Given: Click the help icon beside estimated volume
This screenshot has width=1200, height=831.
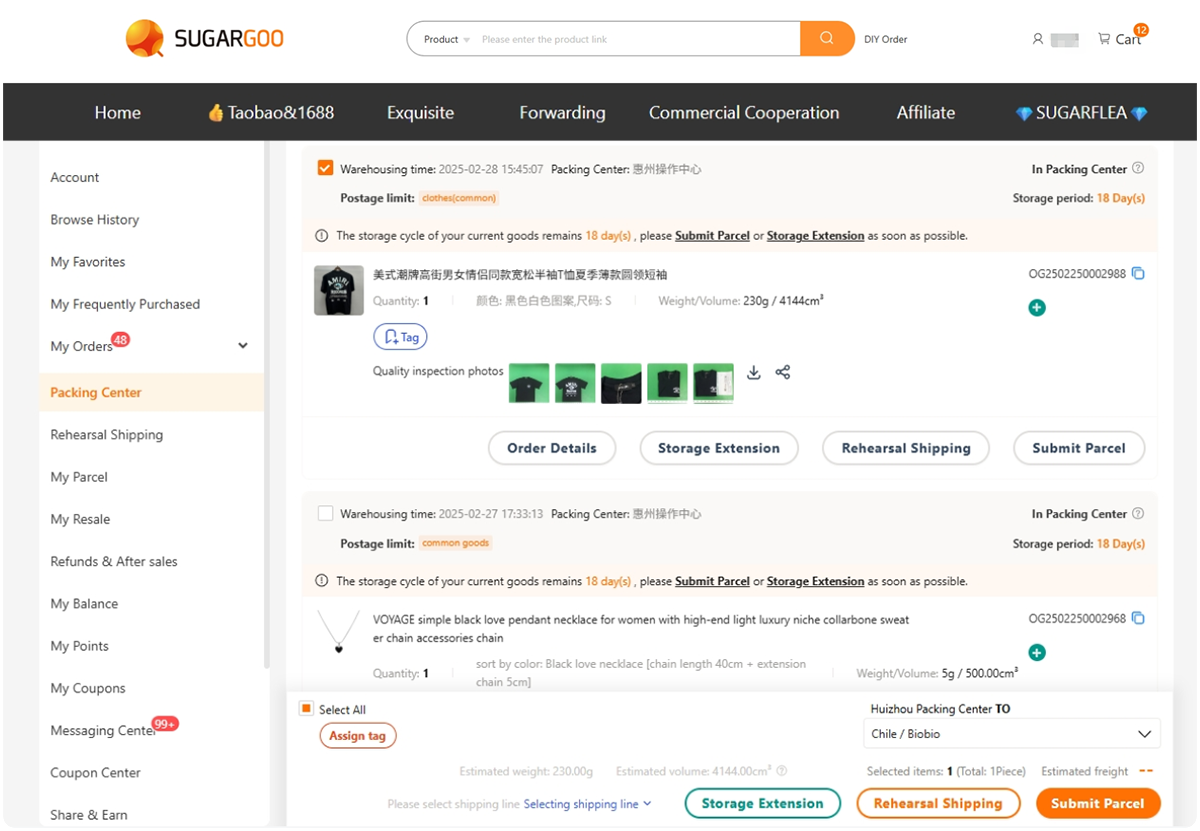Looking at the screenshot, I should 782,771.
